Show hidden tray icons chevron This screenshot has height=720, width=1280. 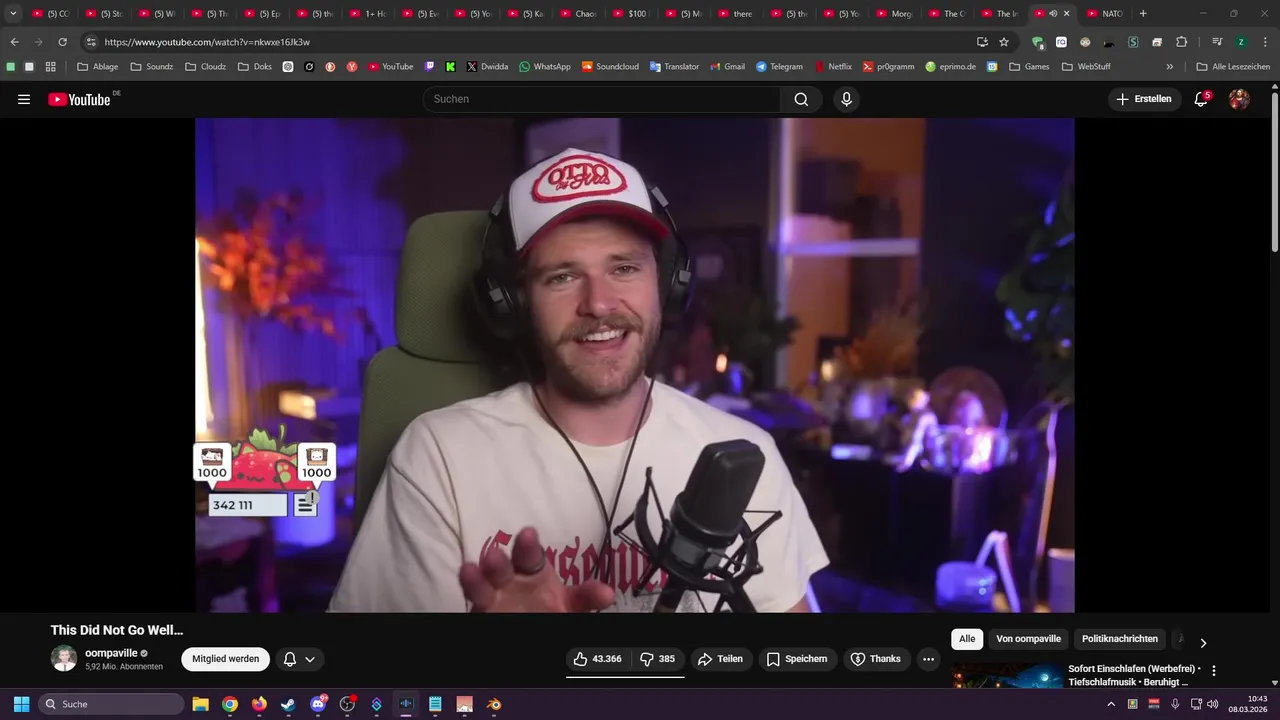(1110, 704)
